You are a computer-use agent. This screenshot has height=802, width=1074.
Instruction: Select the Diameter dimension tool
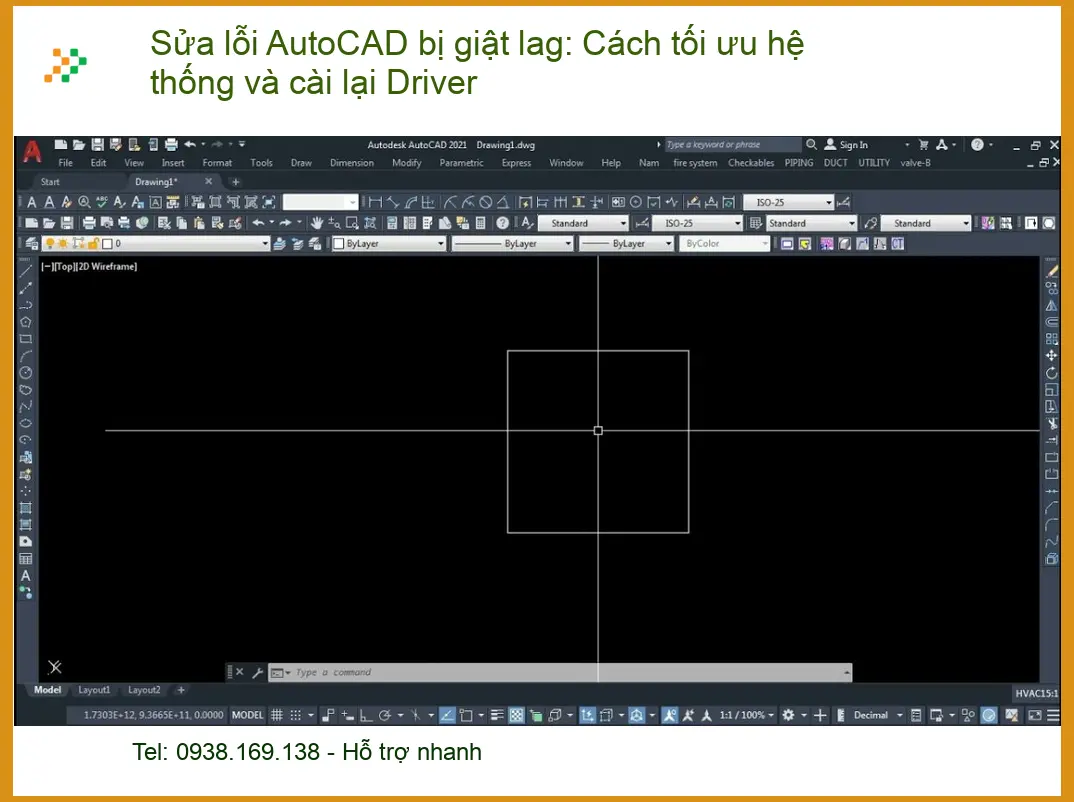tap(486, 202)
